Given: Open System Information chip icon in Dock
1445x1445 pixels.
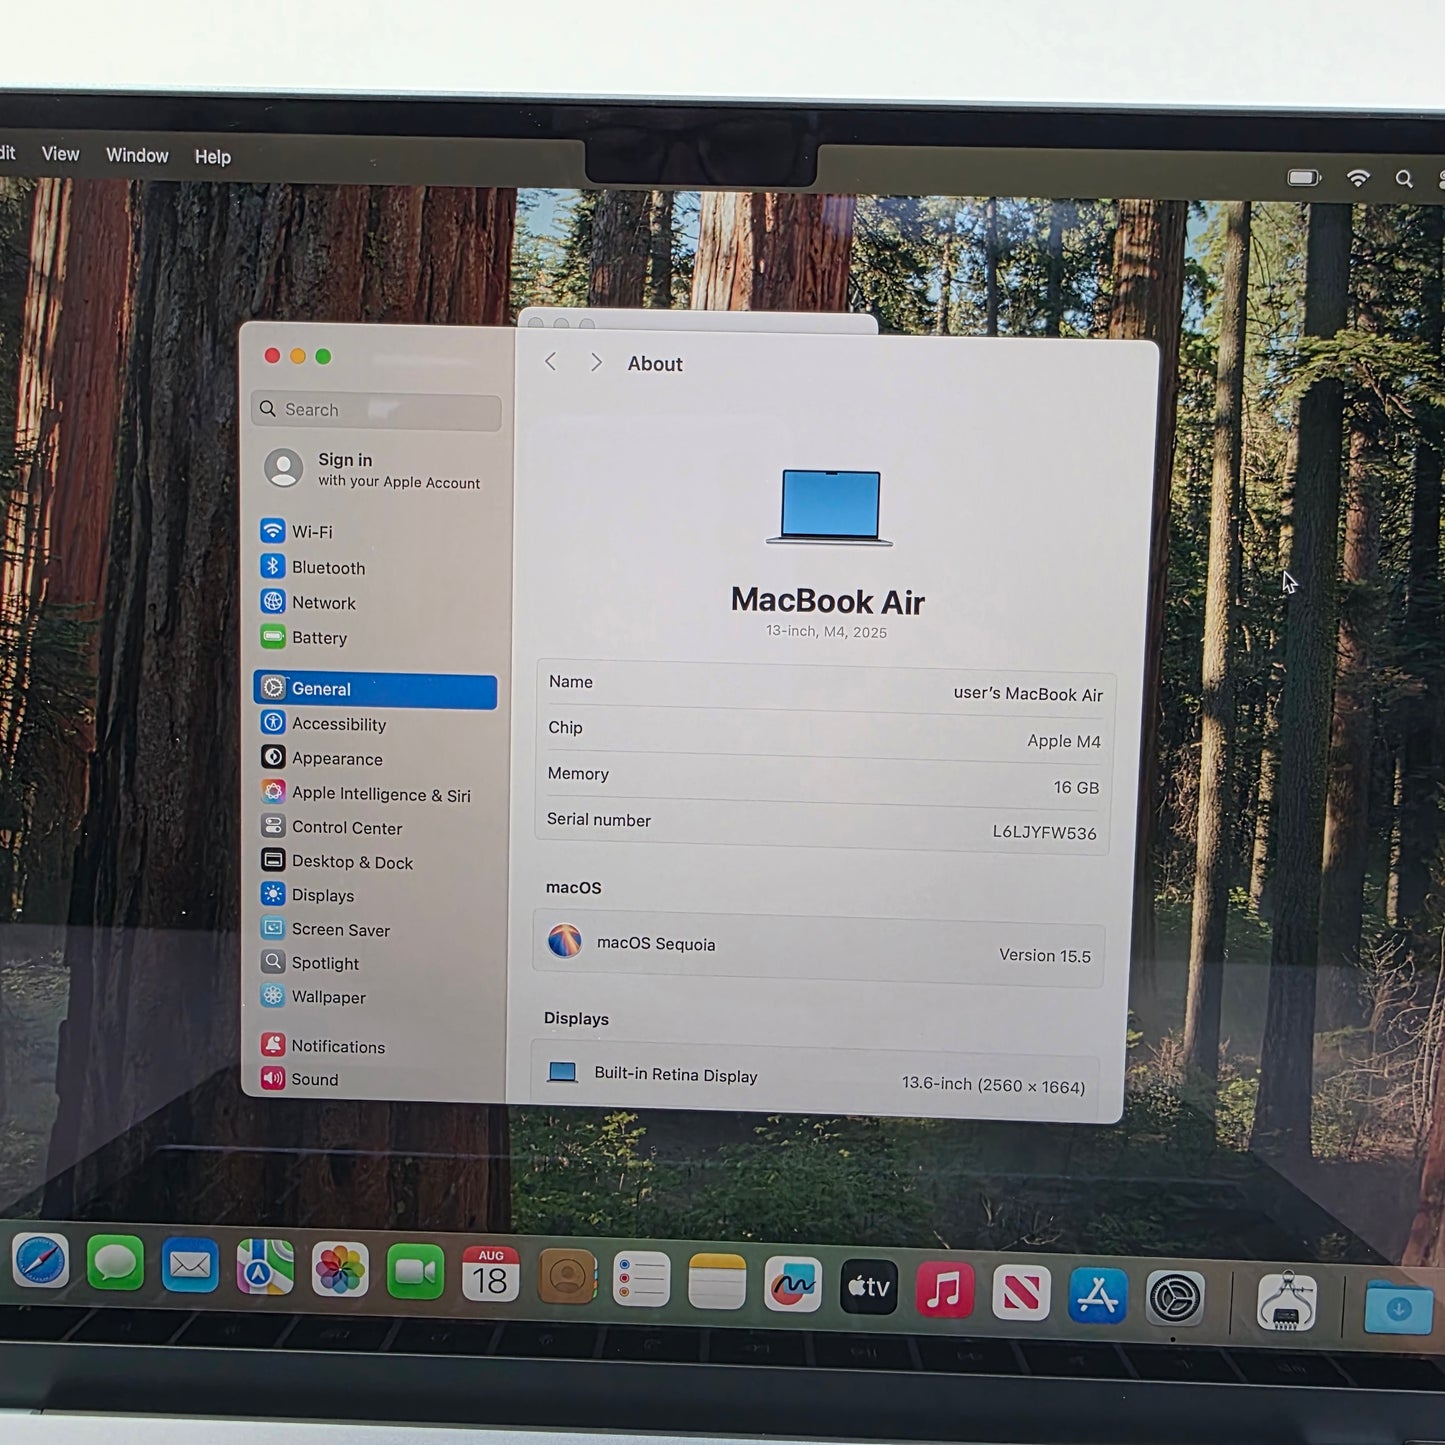Looking at the screenshot, I should pos(1287,1302).
